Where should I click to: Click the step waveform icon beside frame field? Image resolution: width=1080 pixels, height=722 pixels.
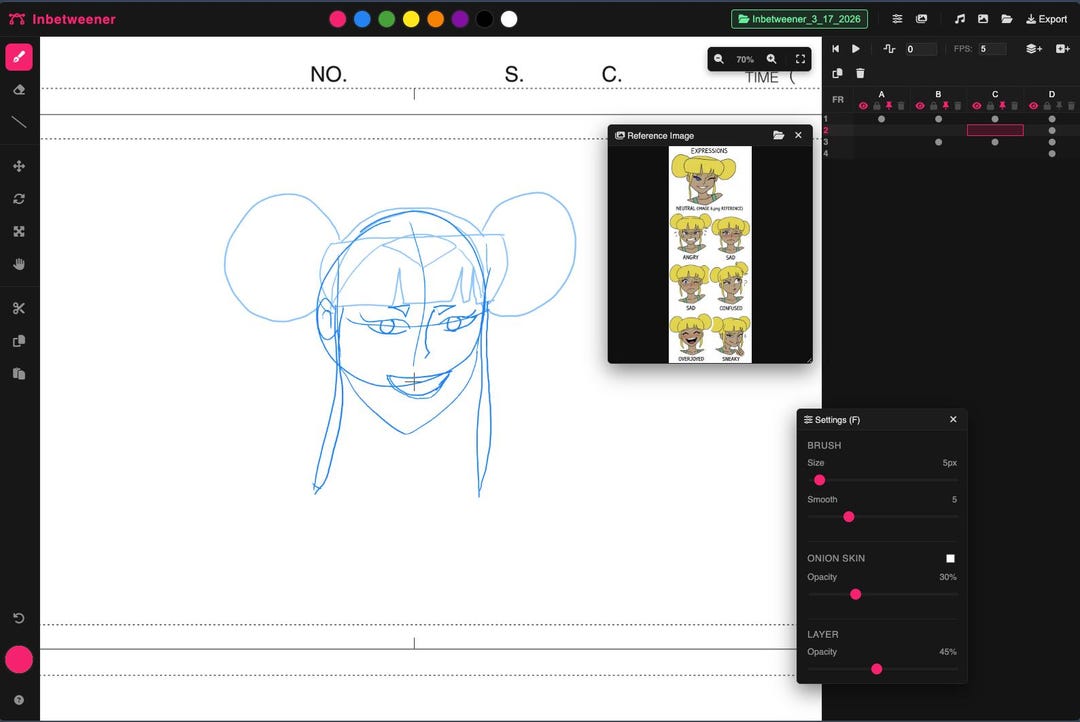click(889, 49)
